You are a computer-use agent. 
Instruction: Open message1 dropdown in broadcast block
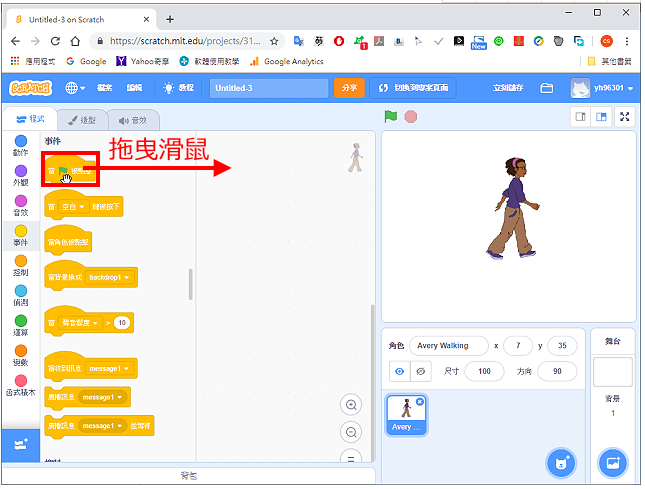pos(102,398)
